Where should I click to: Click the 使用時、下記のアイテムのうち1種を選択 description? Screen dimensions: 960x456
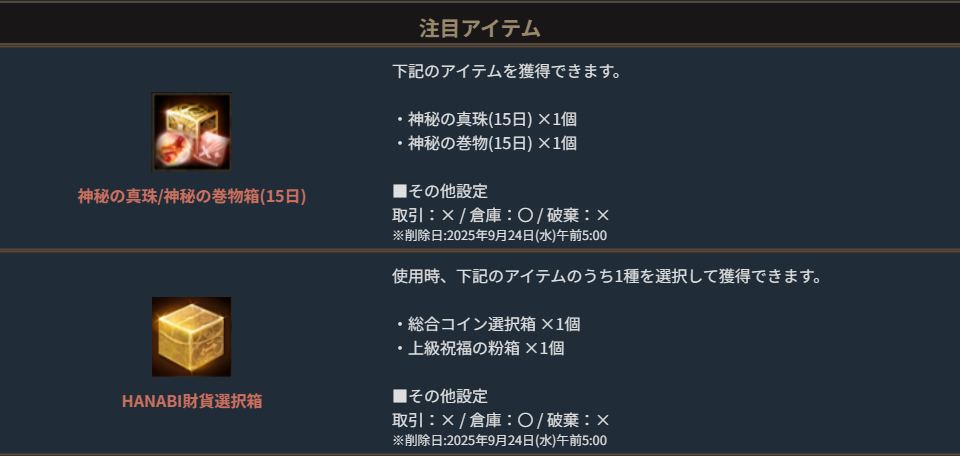coord(607,276)
